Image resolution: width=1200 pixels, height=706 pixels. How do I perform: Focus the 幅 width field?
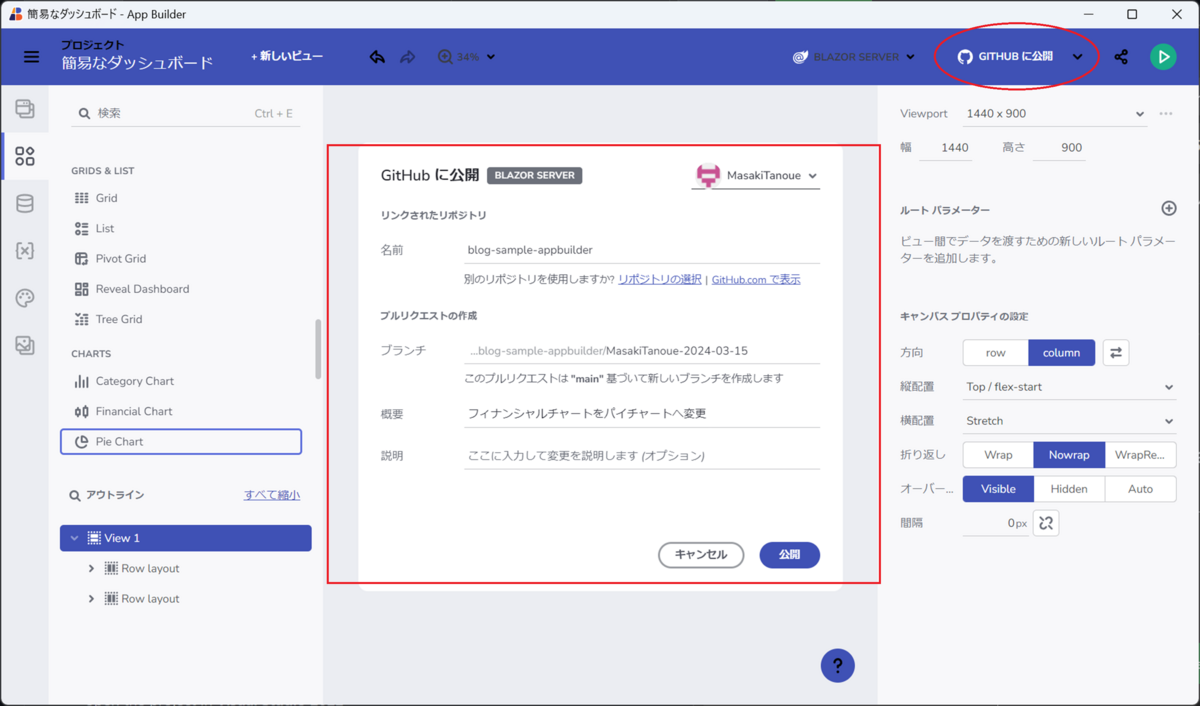(x=944, y=147)
